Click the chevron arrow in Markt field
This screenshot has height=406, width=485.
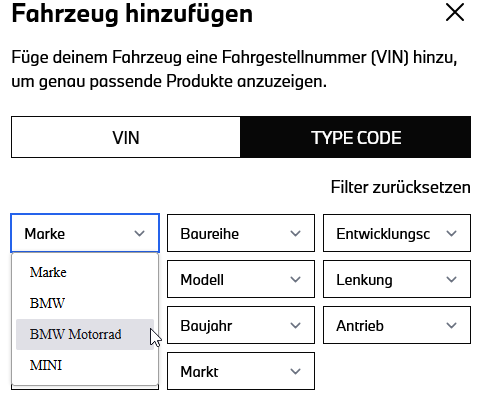[x=295, y=371]
